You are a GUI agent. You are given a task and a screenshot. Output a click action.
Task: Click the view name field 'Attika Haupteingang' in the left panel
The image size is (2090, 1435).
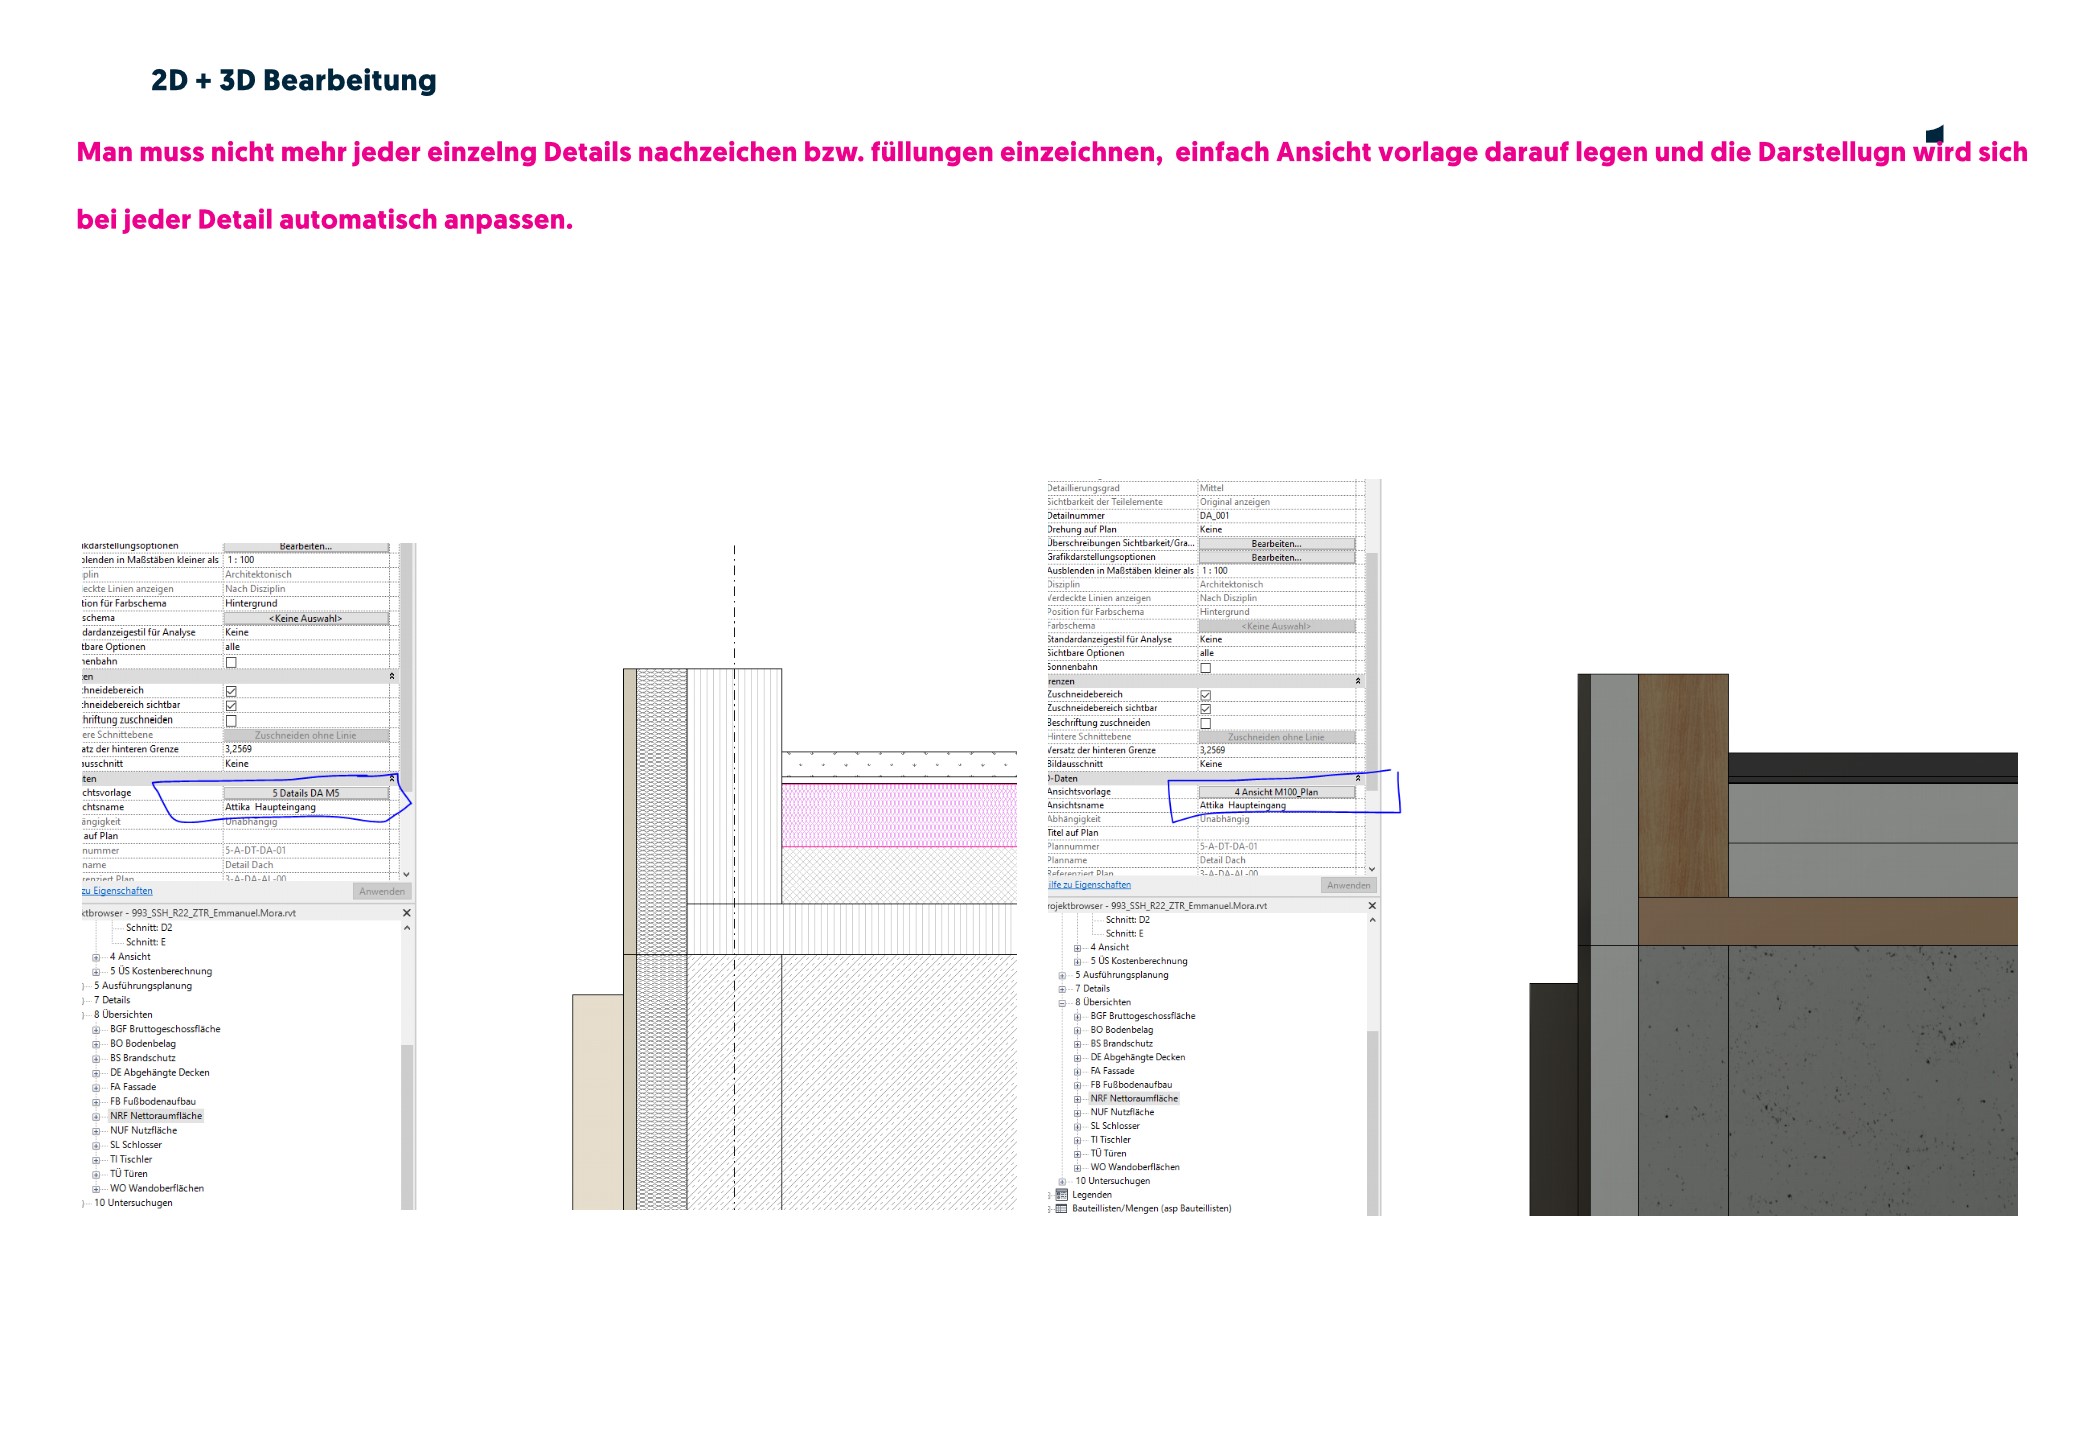pos(306,807)
